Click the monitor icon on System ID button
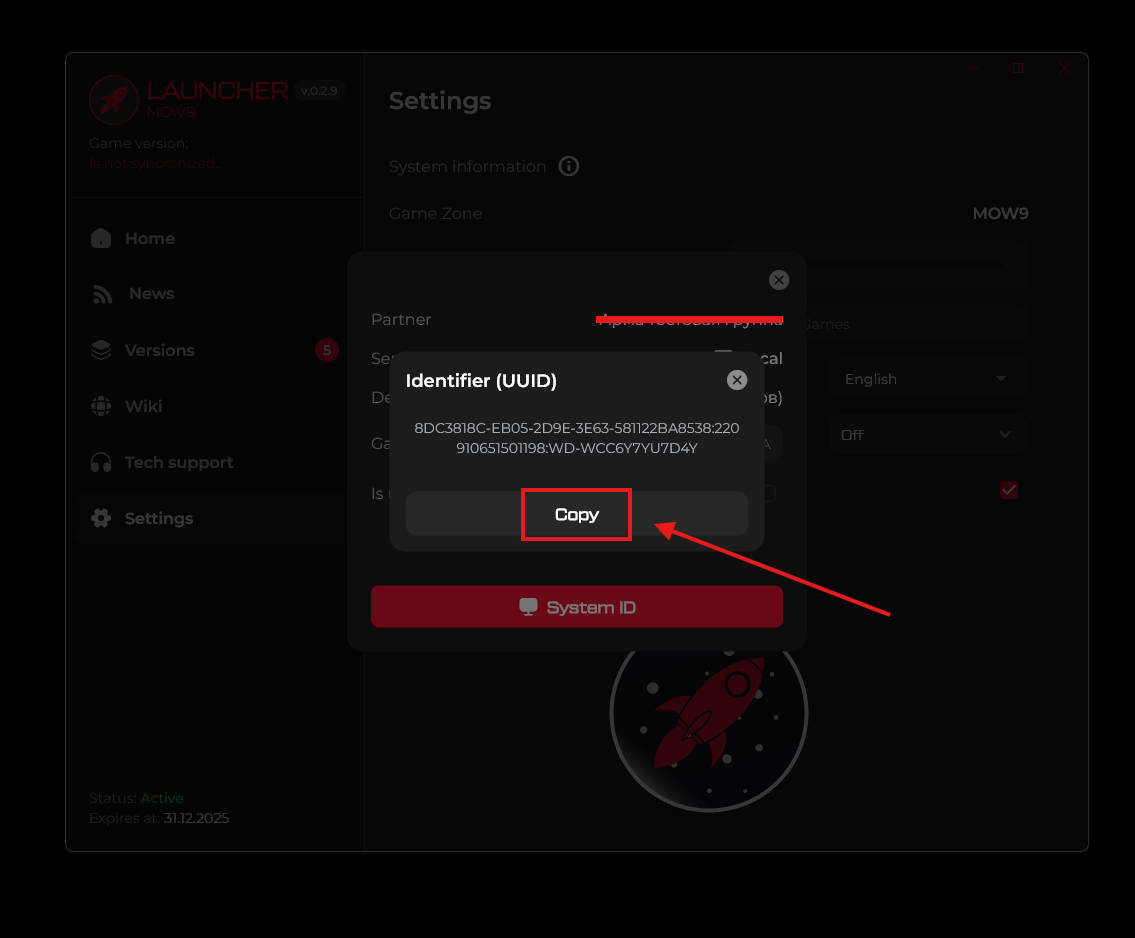Image resolution: width=1135 pixels, height=938 pixels. tap(528, 607)
